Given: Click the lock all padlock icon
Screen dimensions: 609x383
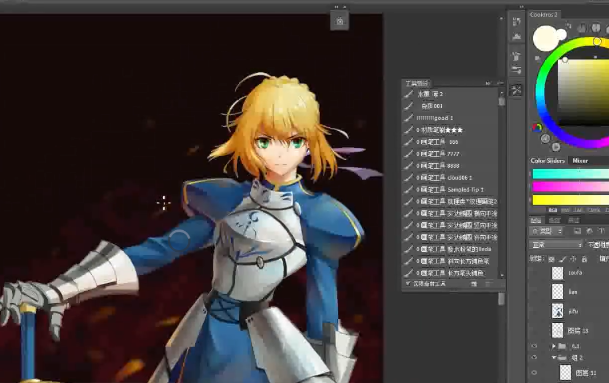Looking at the screenshot, I should 584,259.
